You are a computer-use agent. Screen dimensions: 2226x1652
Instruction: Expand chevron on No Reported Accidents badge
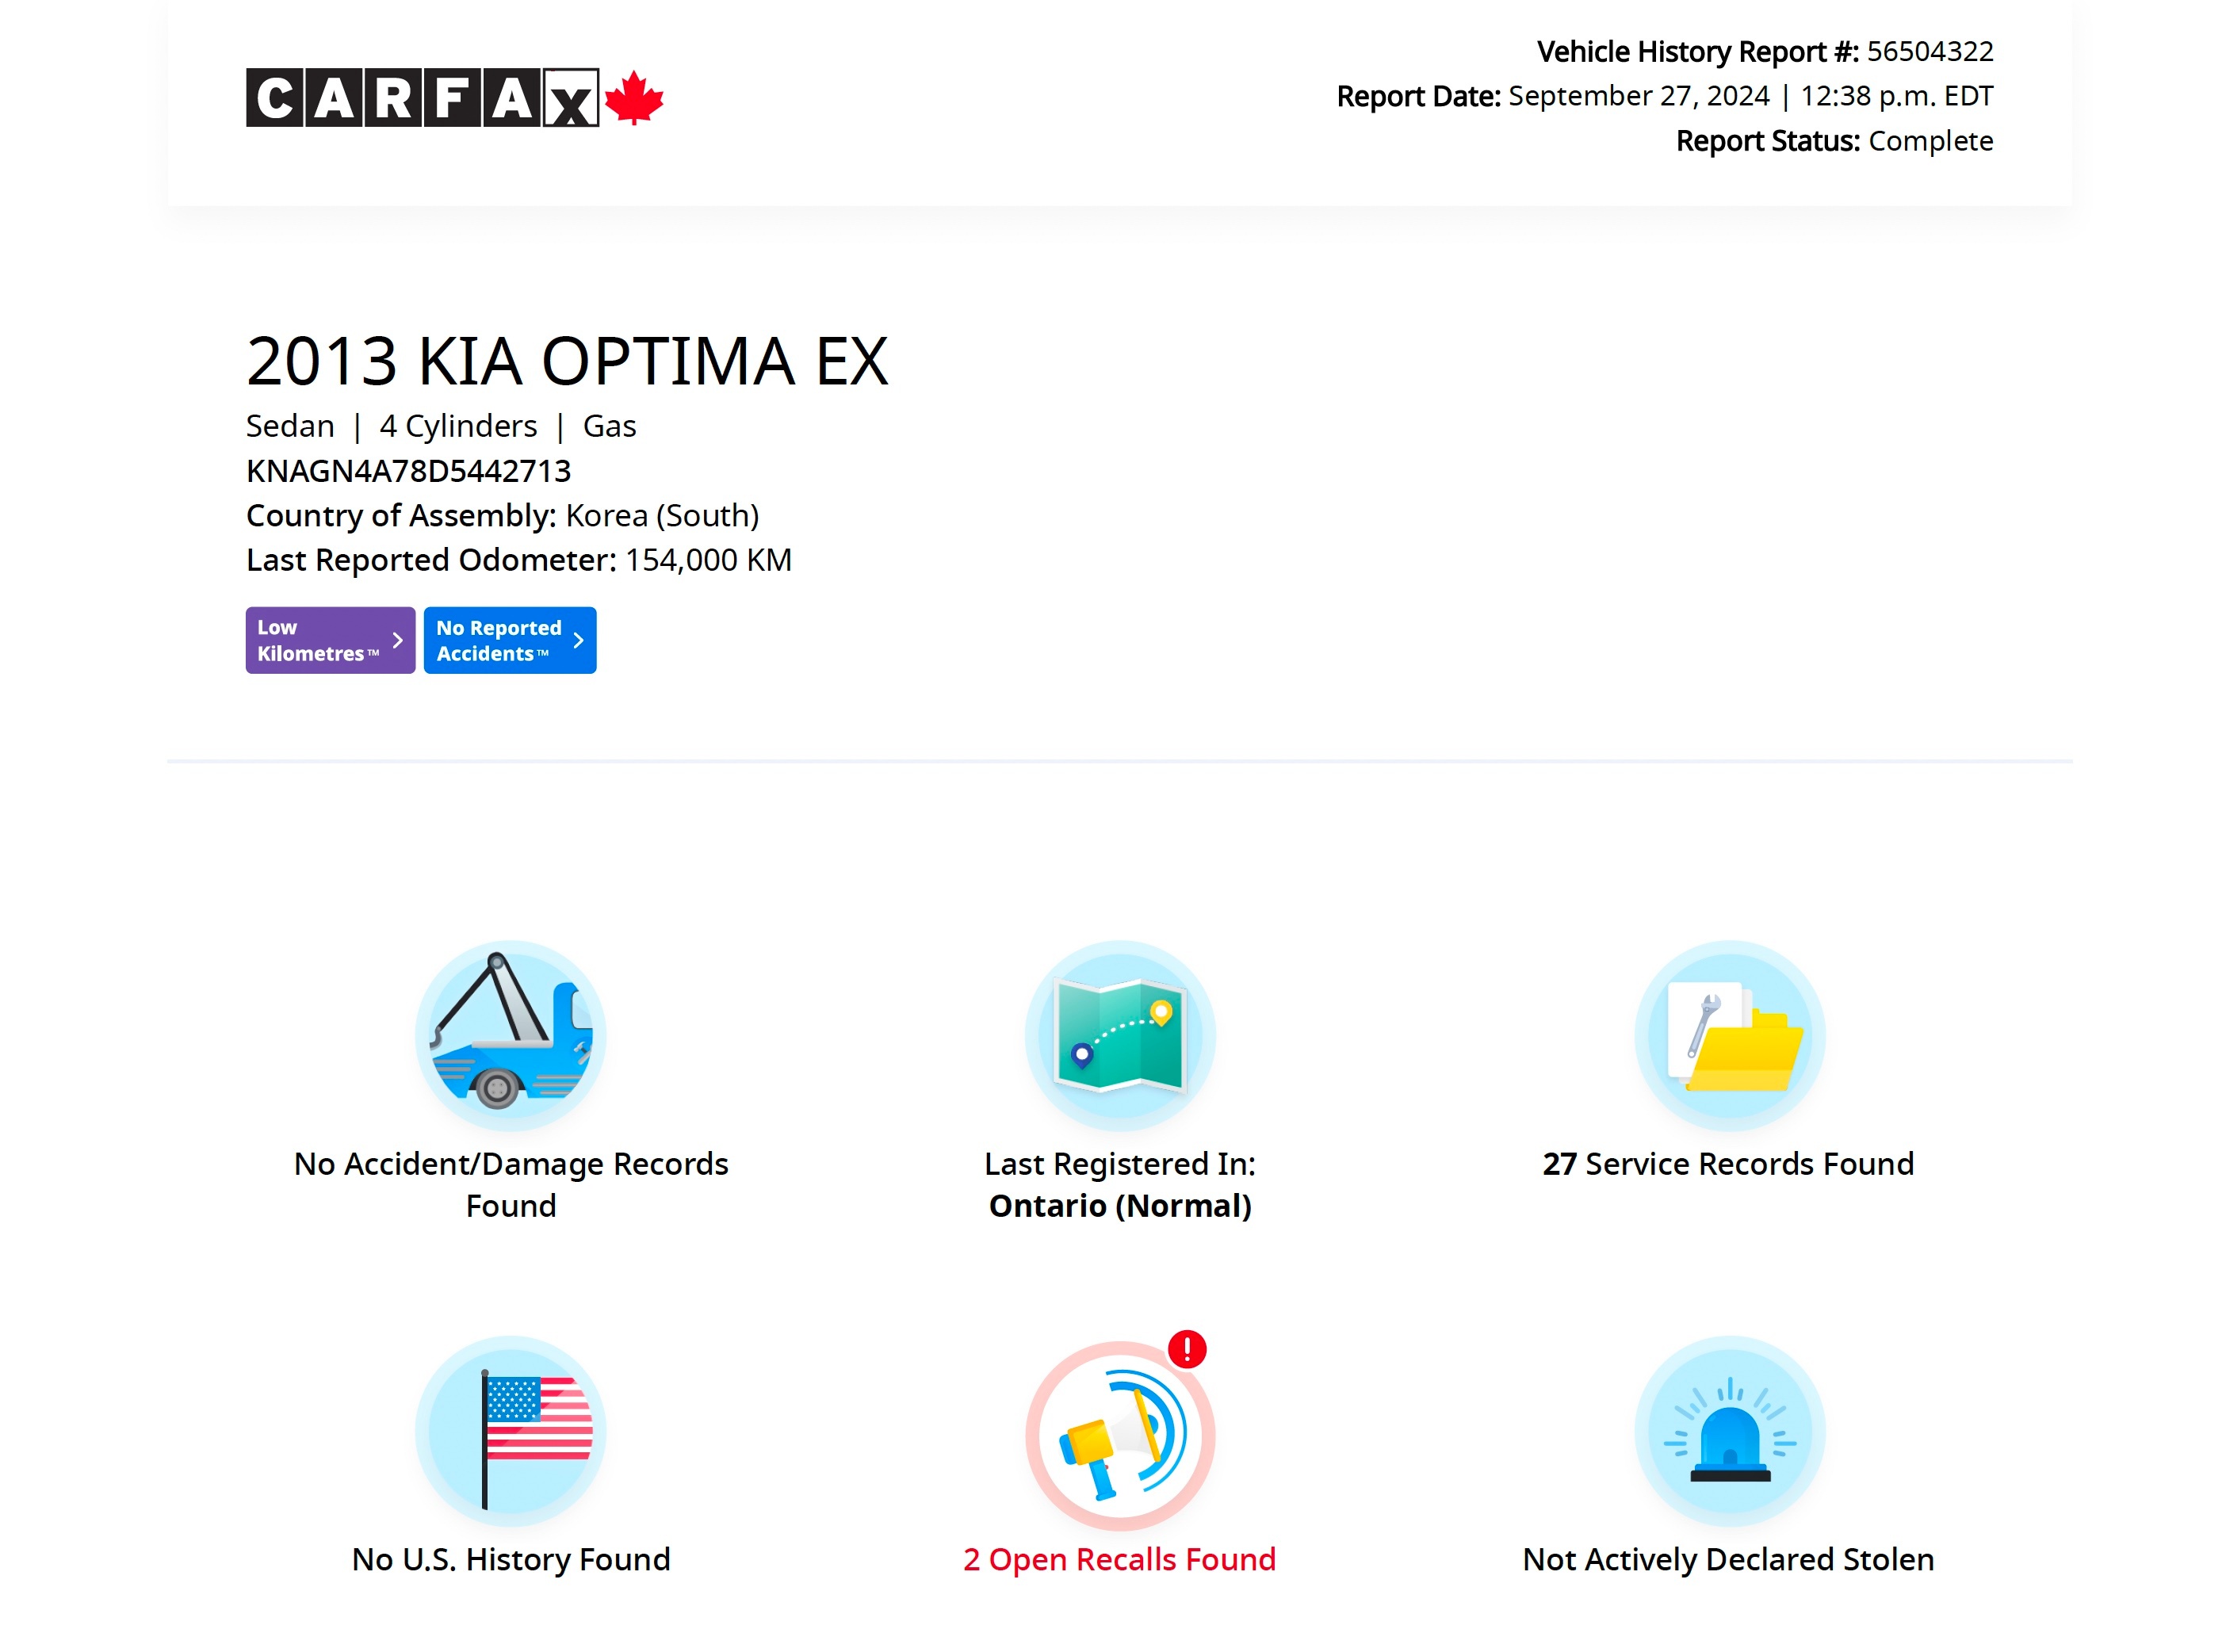(579, 640)
